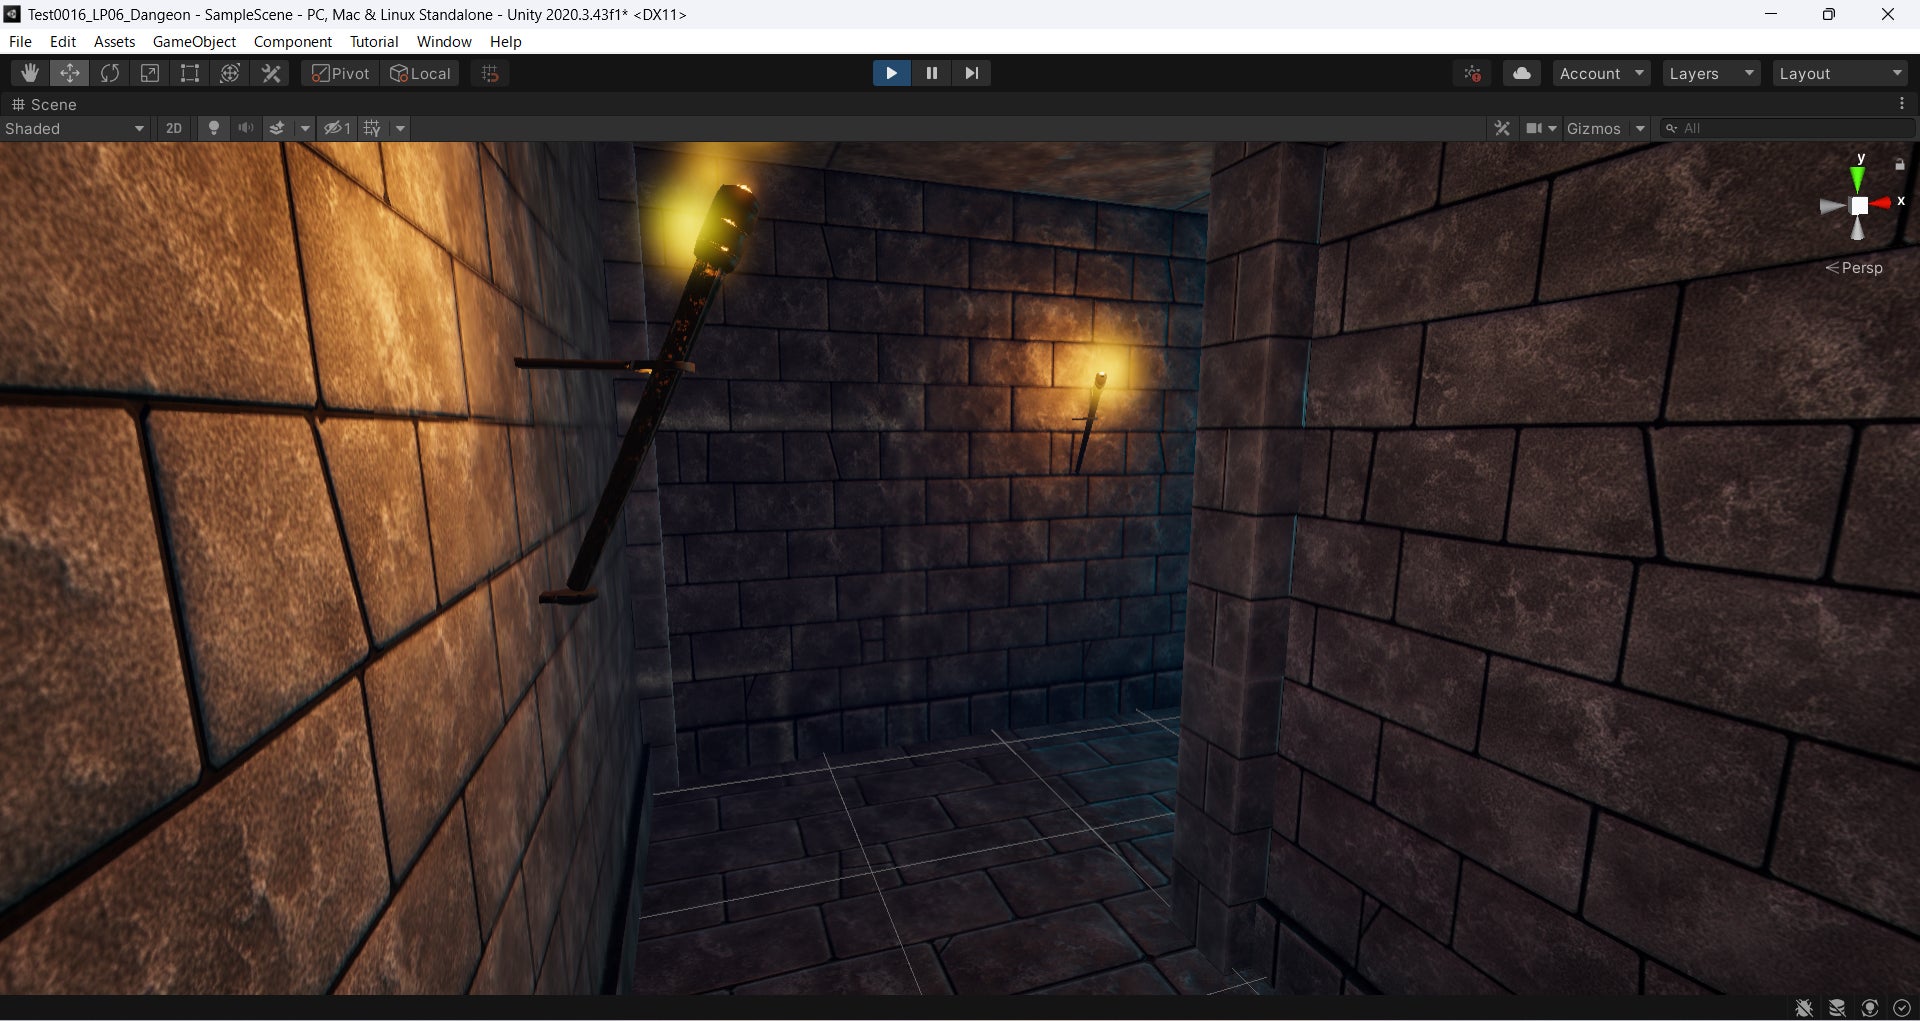Toggle Pivot handle position button
The width and height of the screenshot is (1920, 1021).
340,73
